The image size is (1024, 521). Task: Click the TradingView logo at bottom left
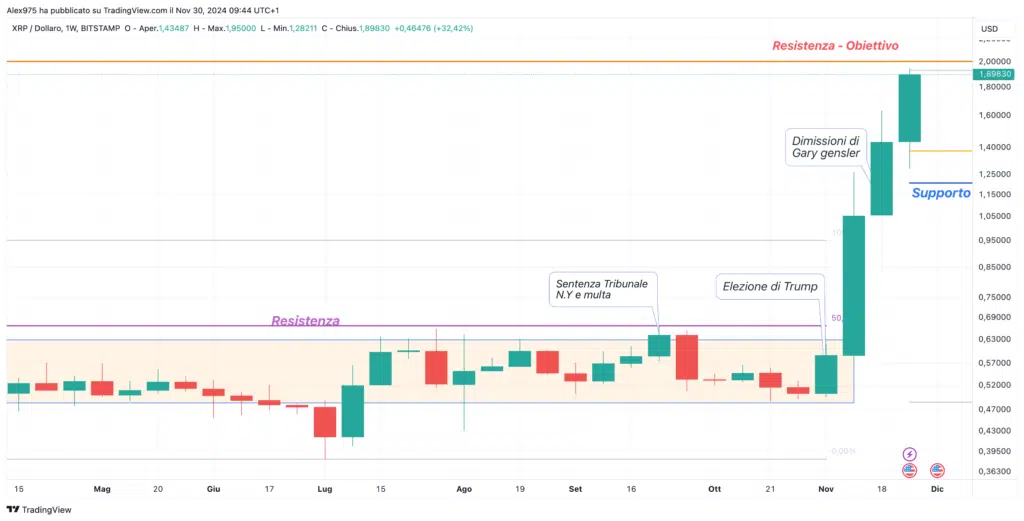[x=39, y=509]
